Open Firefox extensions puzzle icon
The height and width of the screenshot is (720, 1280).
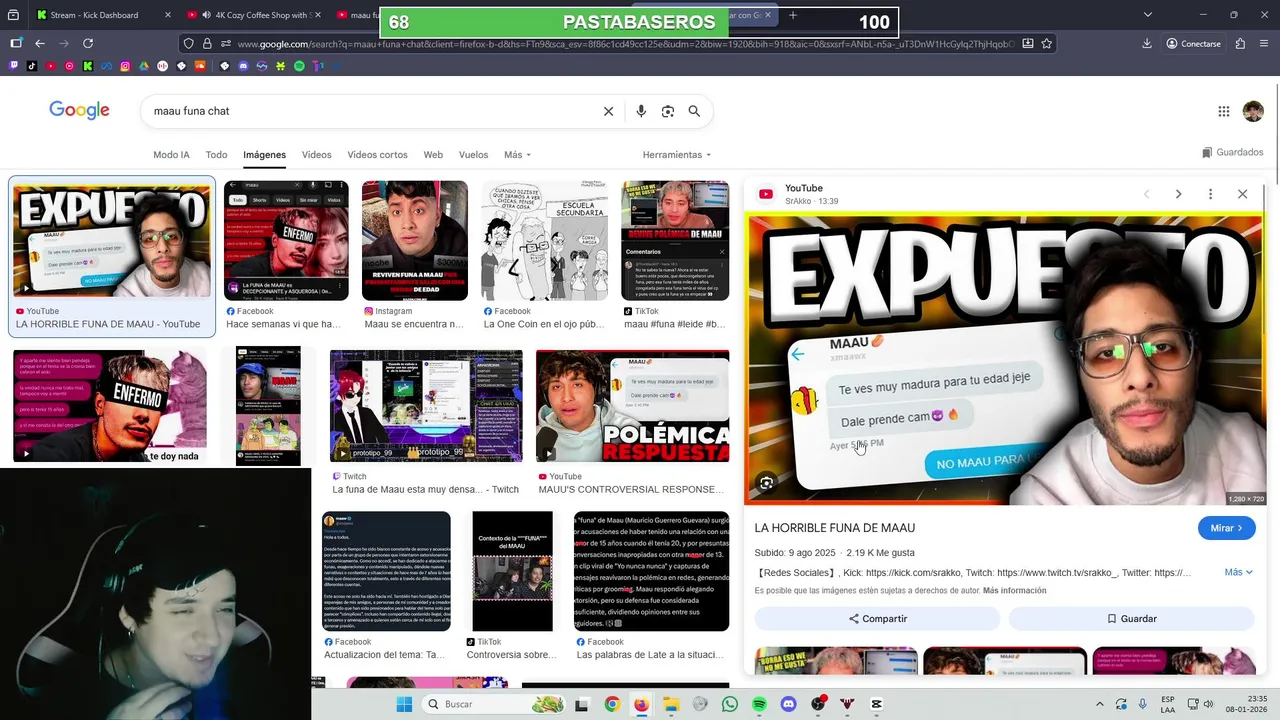click(x=1240, y=44)
